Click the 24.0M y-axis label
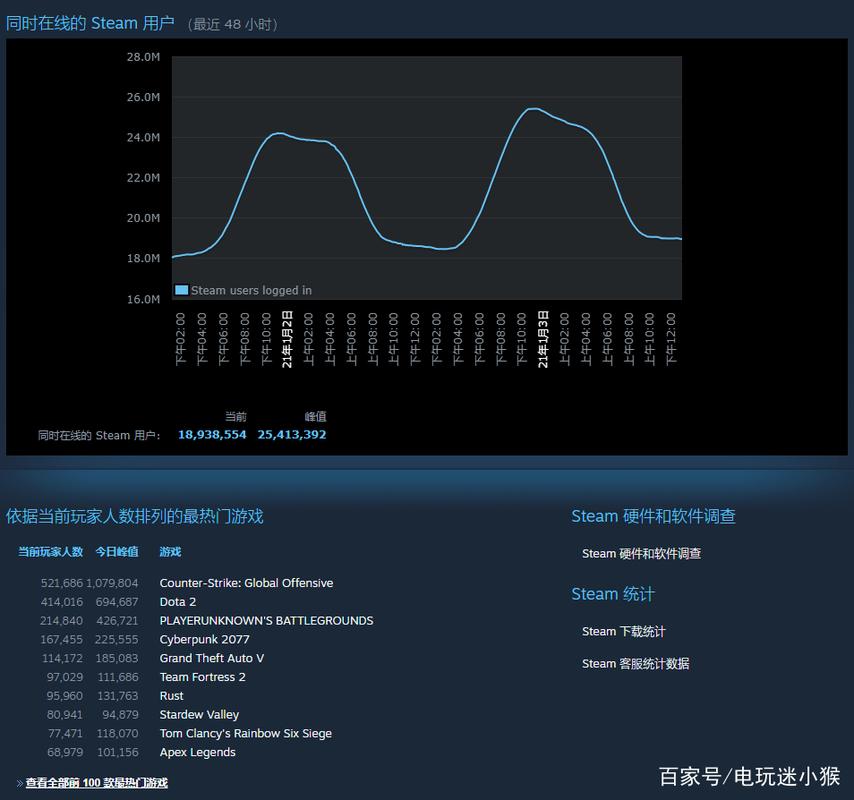This screenshot has width=854, height=800. (x=143, y=137)
